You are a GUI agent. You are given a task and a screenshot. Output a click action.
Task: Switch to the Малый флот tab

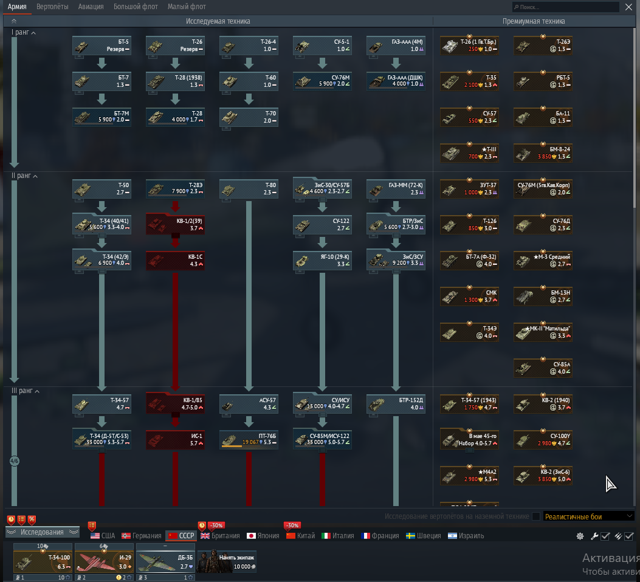click(187, 7)
